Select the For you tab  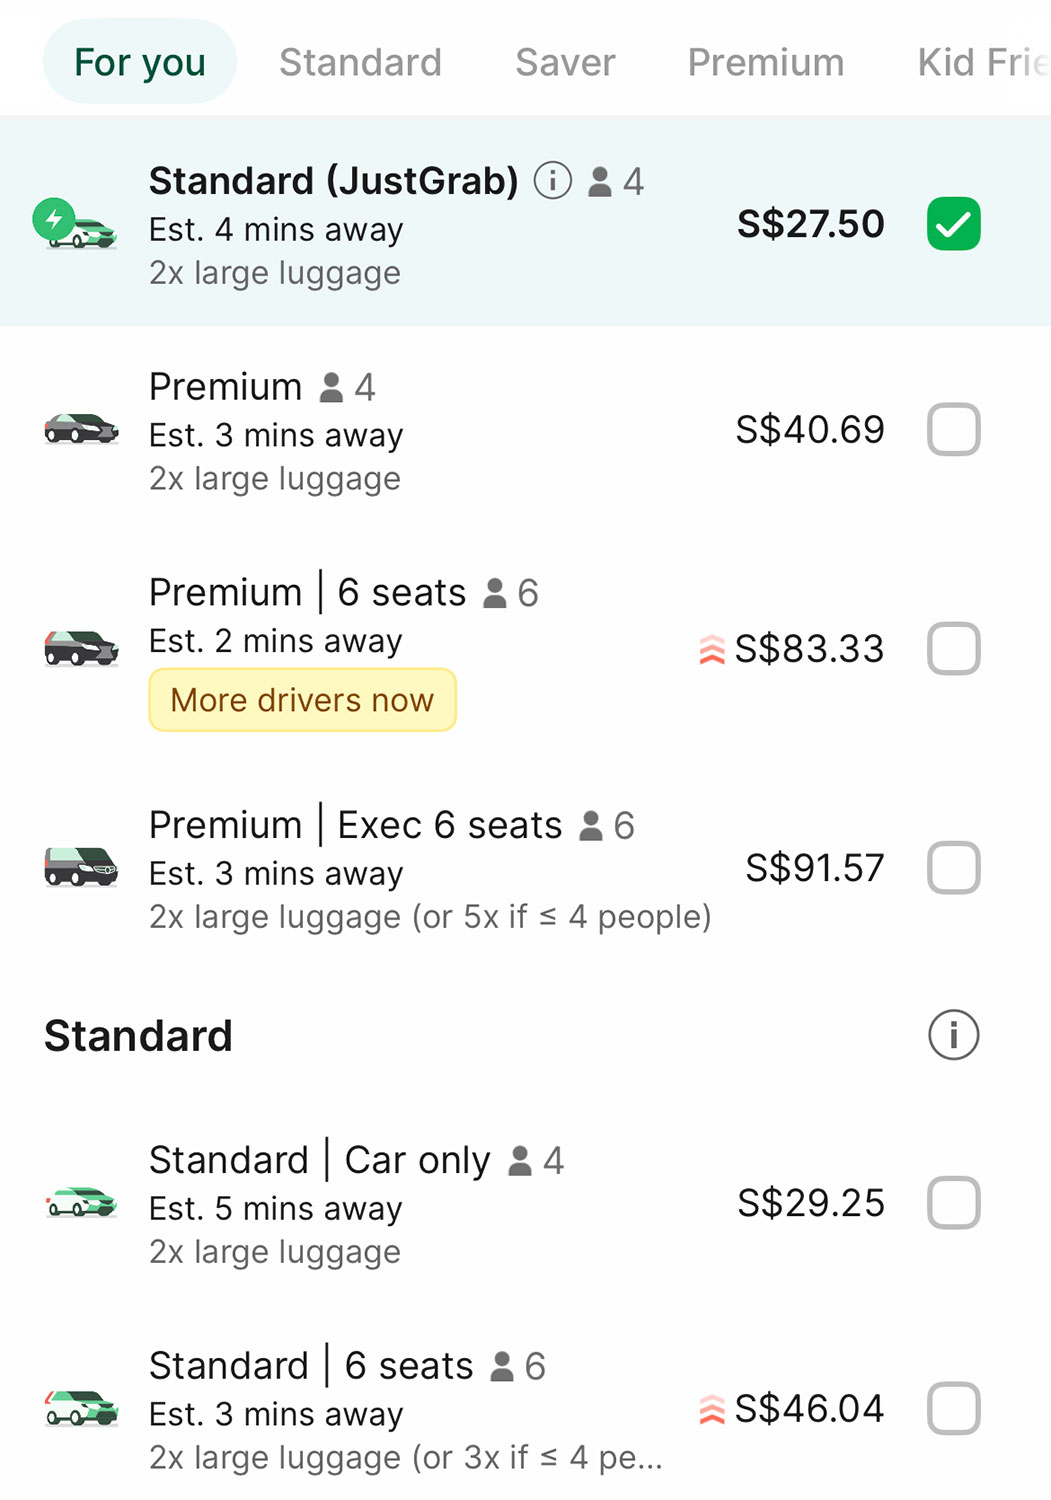click(x=140, y=62)
